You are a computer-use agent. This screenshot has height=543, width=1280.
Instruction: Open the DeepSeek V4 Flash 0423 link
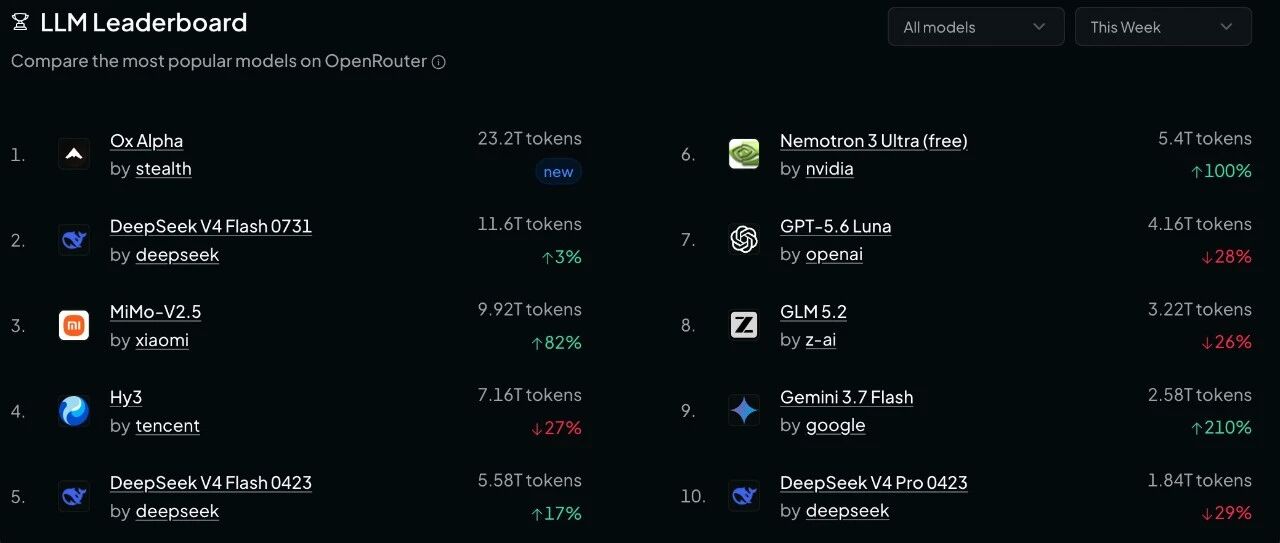point(211,482)
